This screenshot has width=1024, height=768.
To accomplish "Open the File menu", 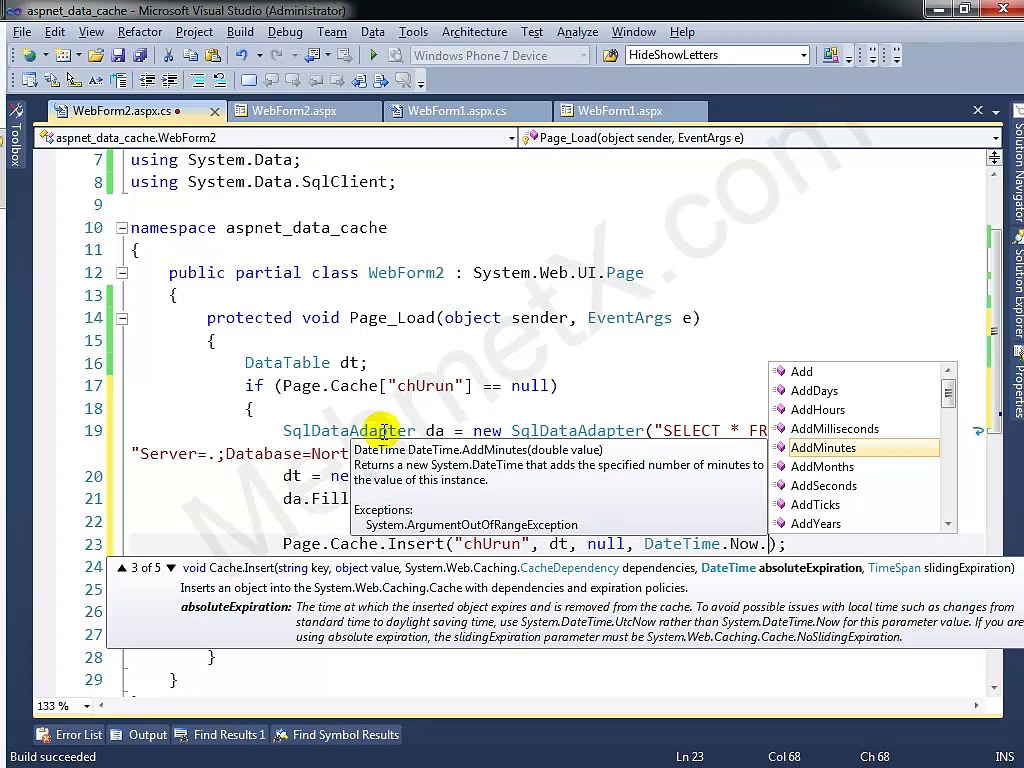I will [22, 32].
